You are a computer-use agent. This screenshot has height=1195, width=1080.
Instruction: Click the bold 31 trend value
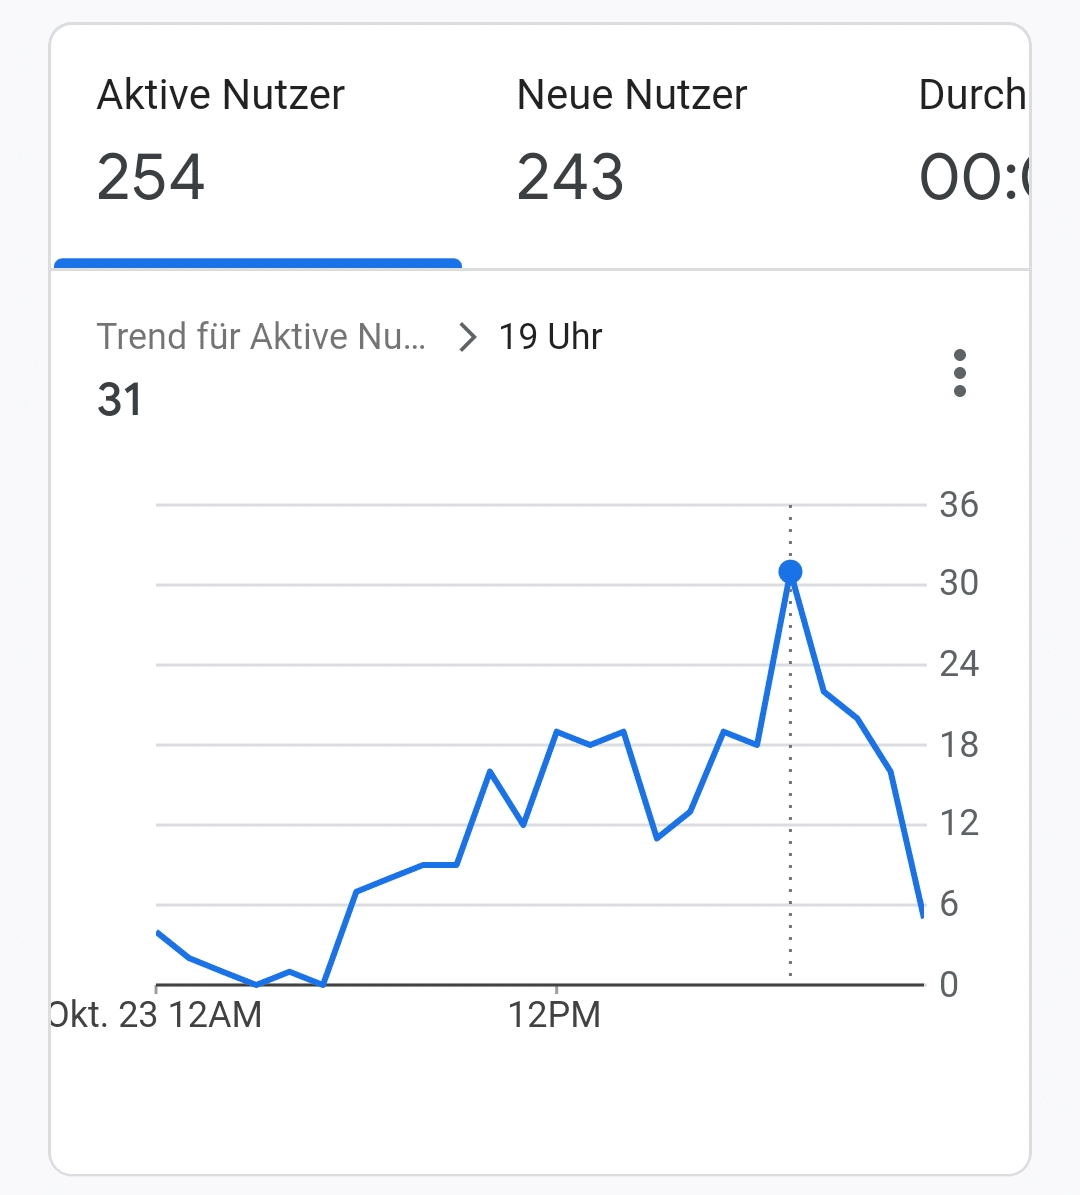point(120,400)
